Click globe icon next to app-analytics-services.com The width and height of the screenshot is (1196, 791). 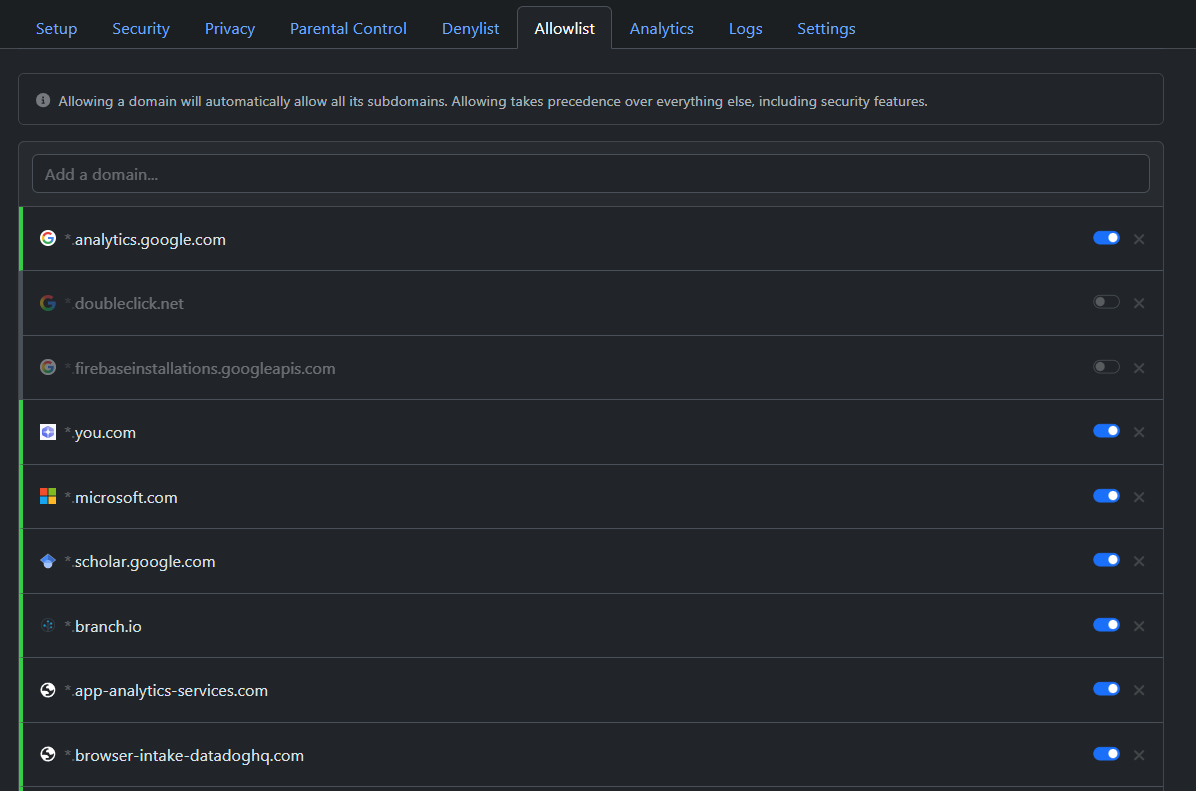pyautogui.click(x=47, y=690)
